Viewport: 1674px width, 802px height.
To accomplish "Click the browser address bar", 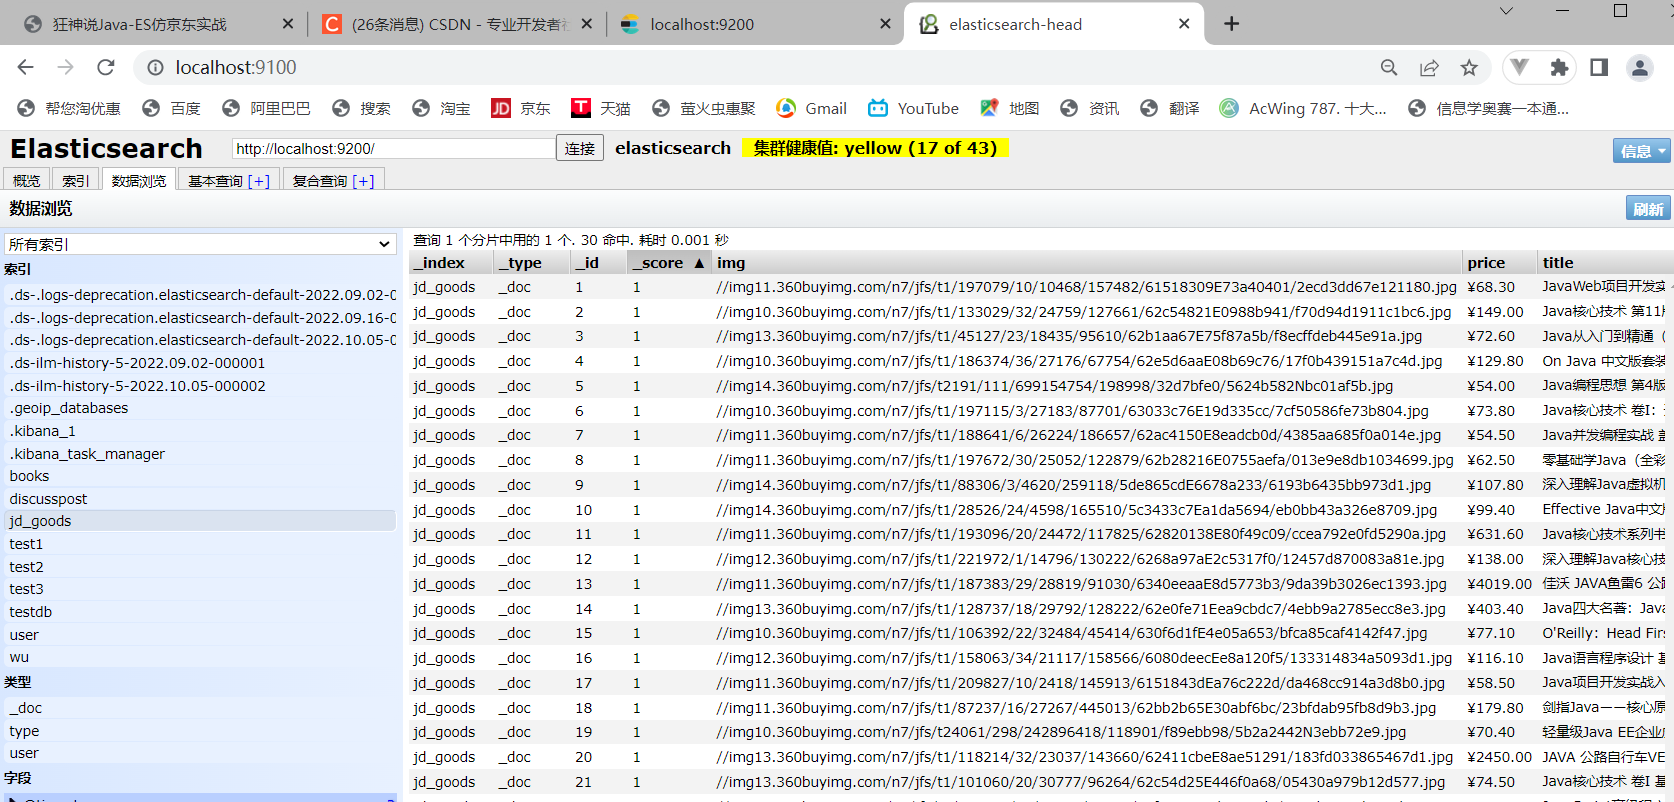I will pyautogui.click(x=760, y=67).
